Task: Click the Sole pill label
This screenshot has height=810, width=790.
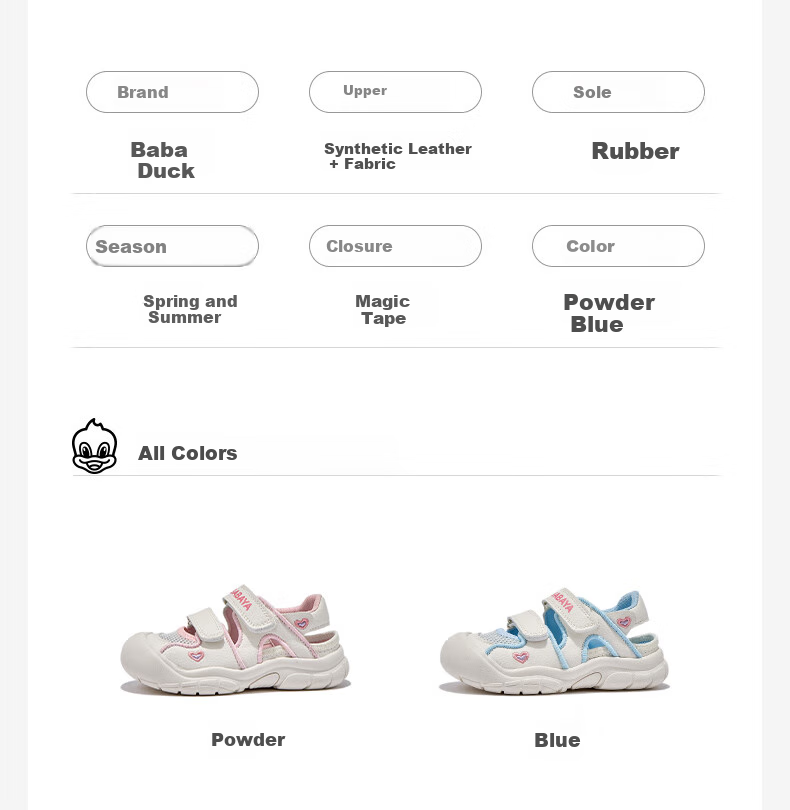Action: [x=618, y=92]
